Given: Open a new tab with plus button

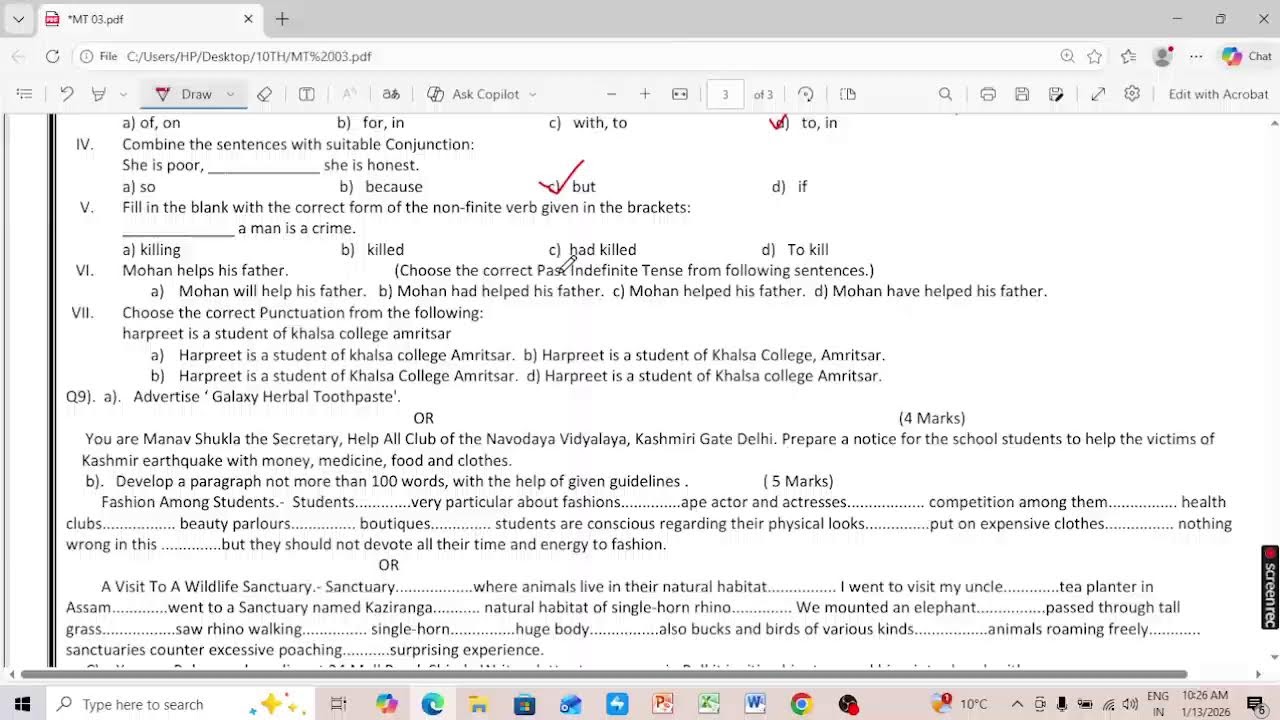Looking at the screenshot, I should tap(282, 19).
